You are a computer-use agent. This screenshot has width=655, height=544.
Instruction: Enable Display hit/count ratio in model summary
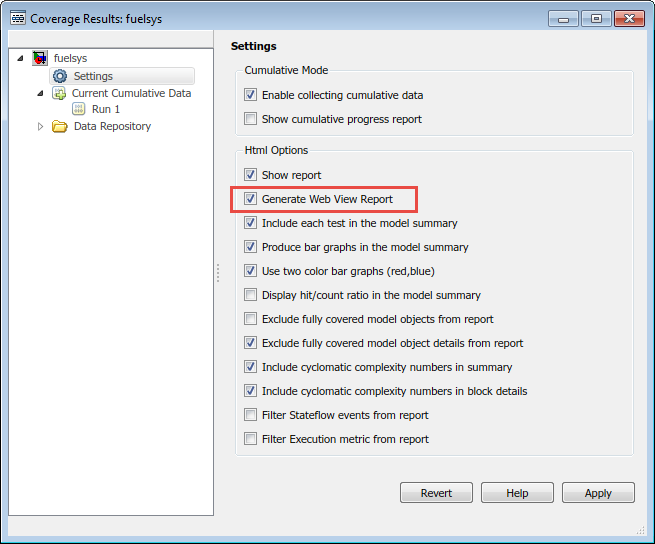point(250,295)
